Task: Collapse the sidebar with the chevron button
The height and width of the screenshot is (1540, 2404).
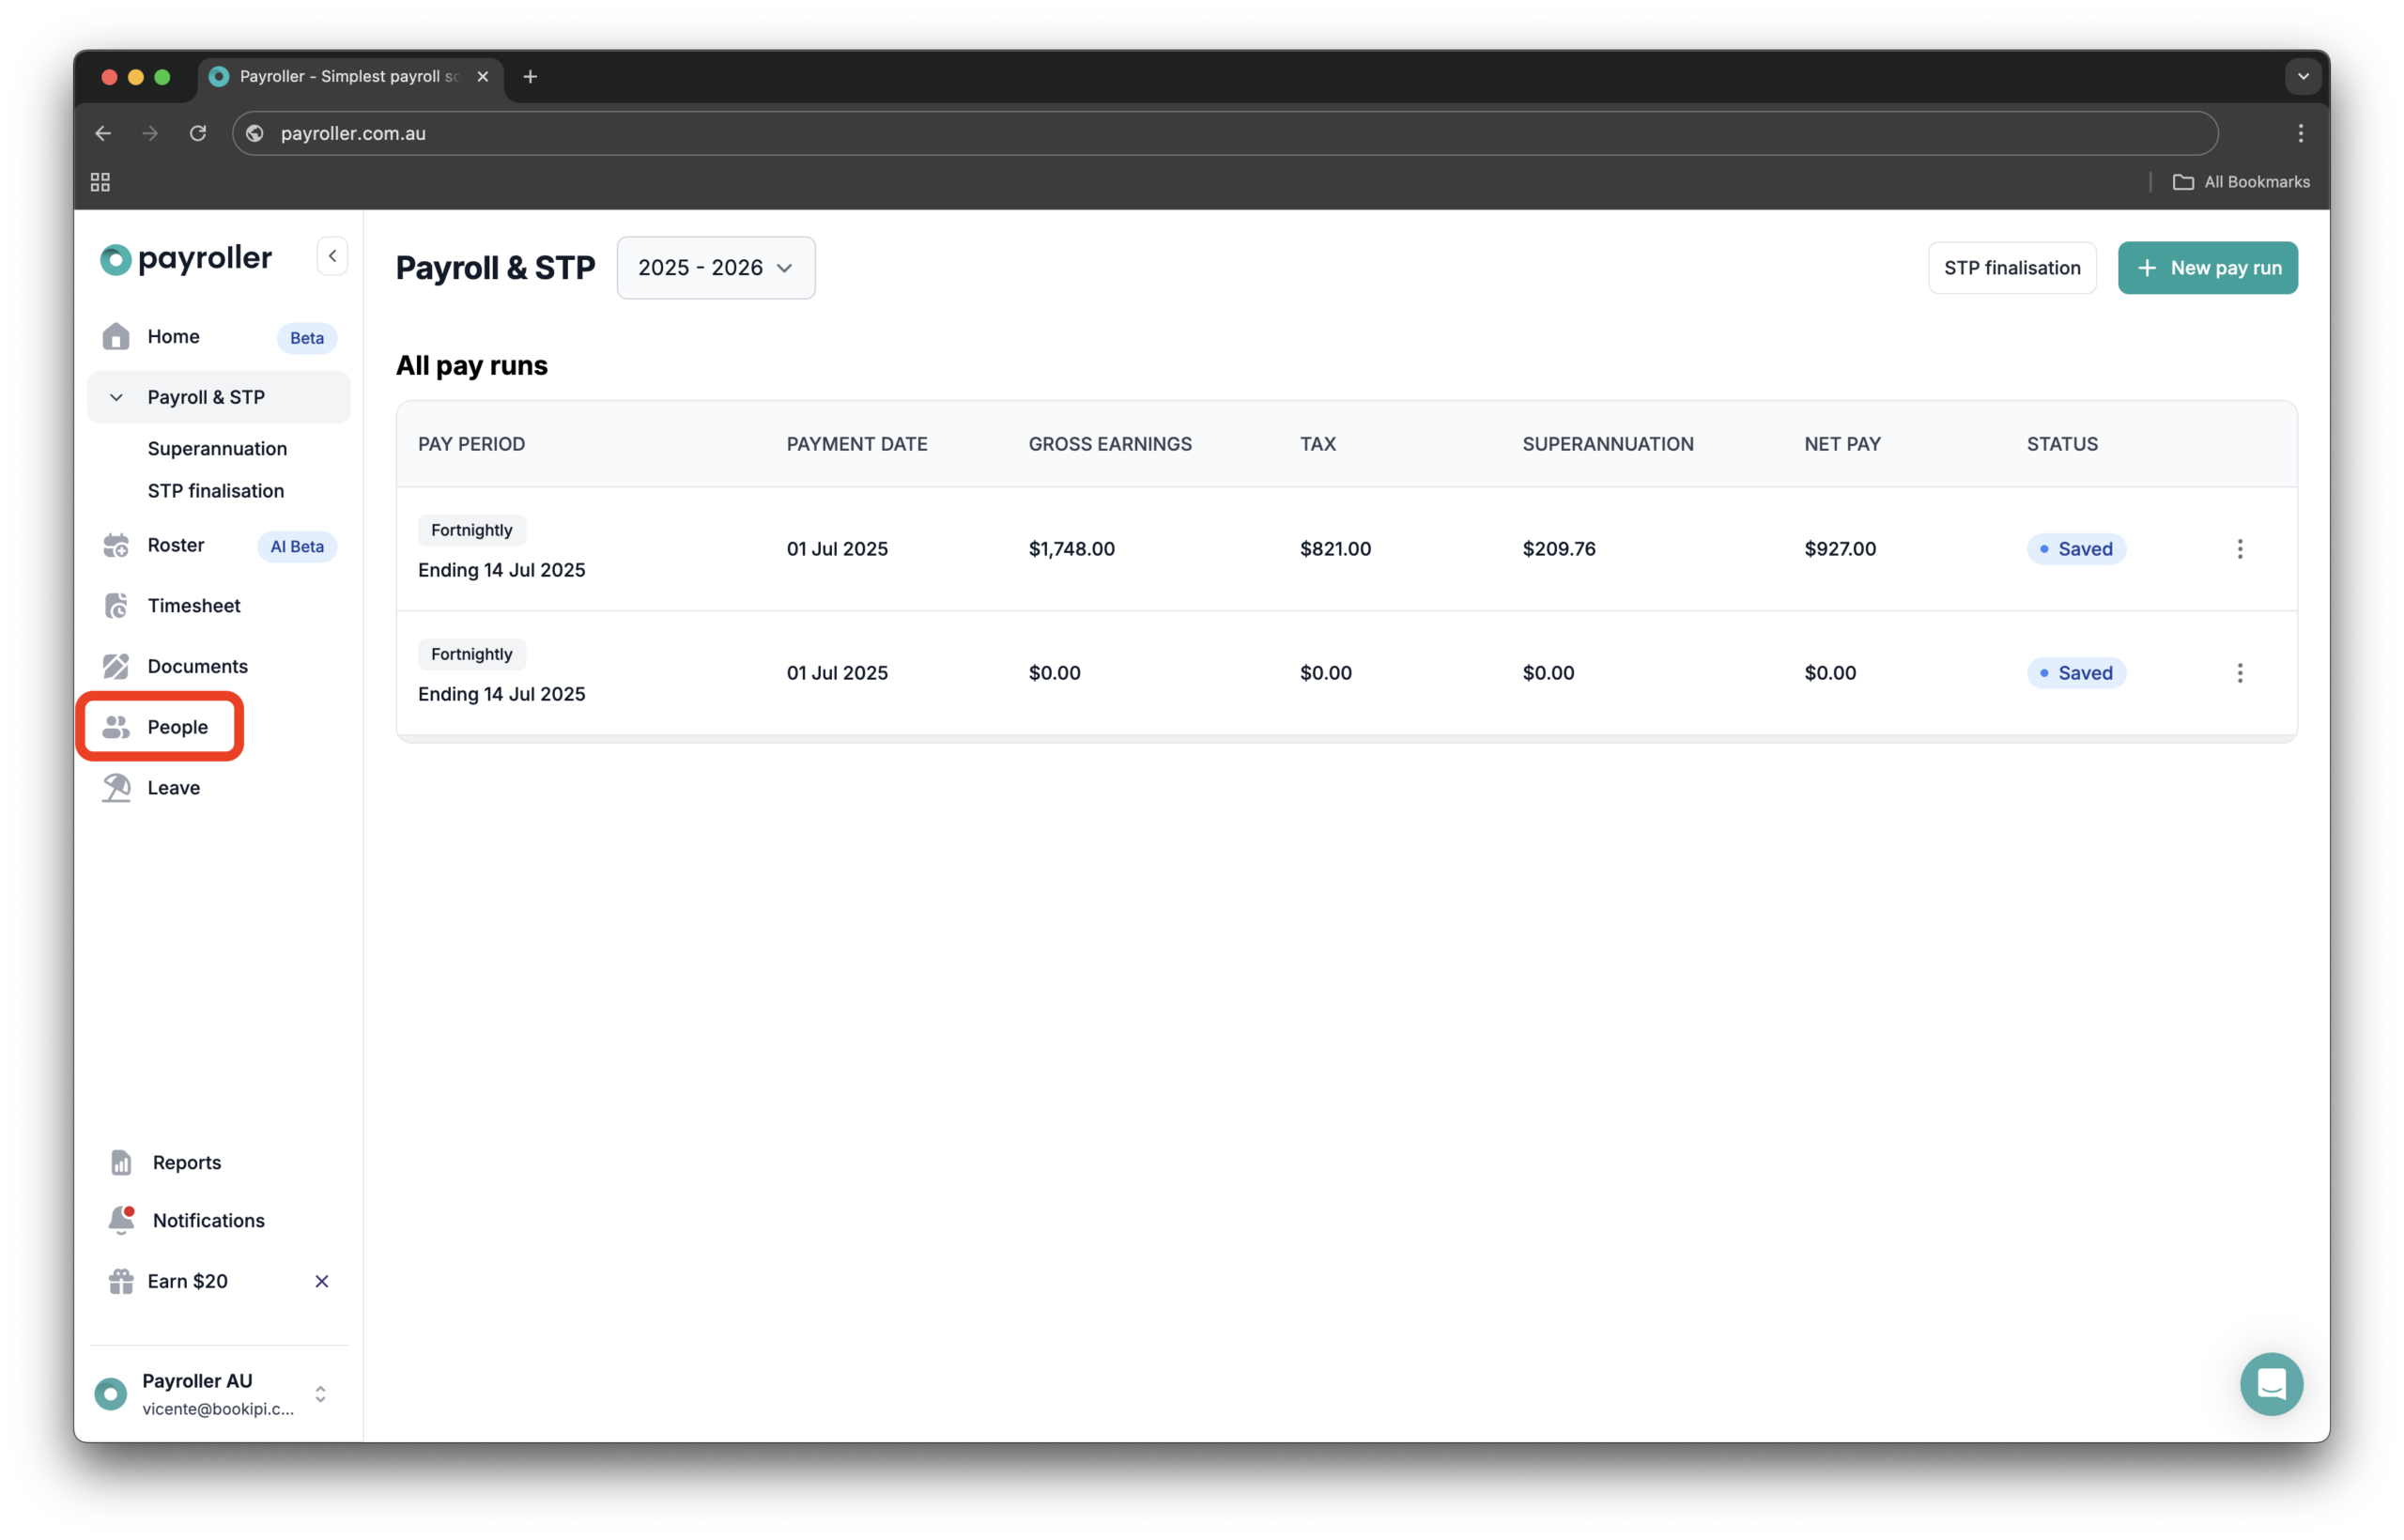Action: pos(332,256)
